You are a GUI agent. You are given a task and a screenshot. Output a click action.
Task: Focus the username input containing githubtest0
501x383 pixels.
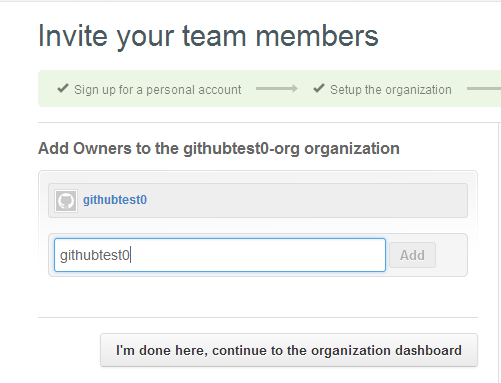click(x=220, y=255)
